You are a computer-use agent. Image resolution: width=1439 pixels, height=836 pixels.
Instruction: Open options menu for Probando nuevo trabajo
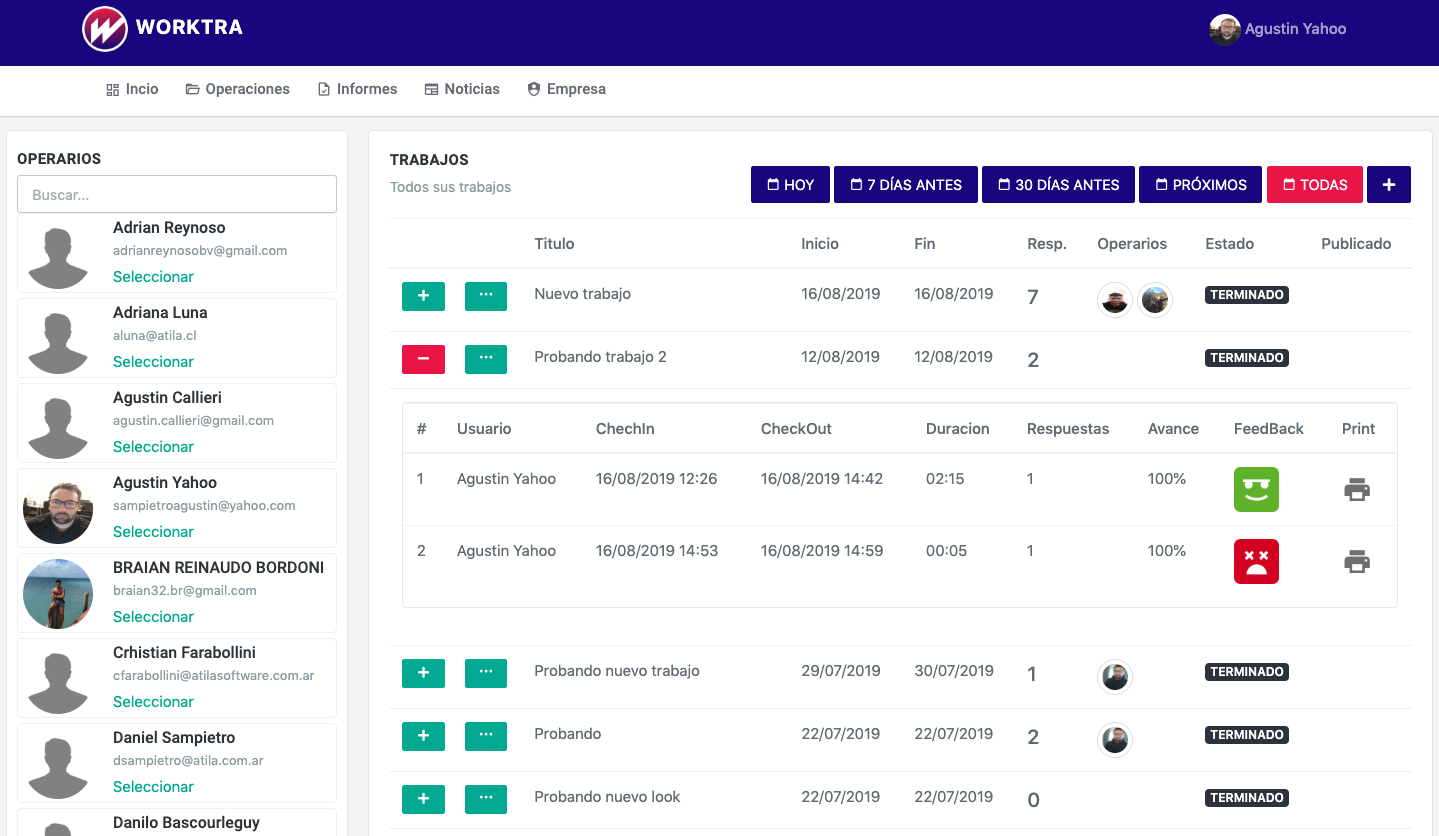pos(486,673)
